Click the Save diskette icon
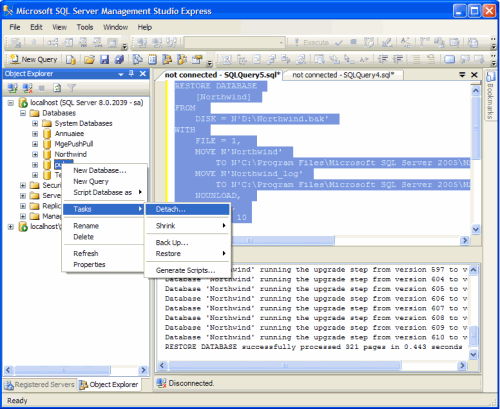This screenshot has width=500, height=409. pyautogui.click(x=104, y=59)
